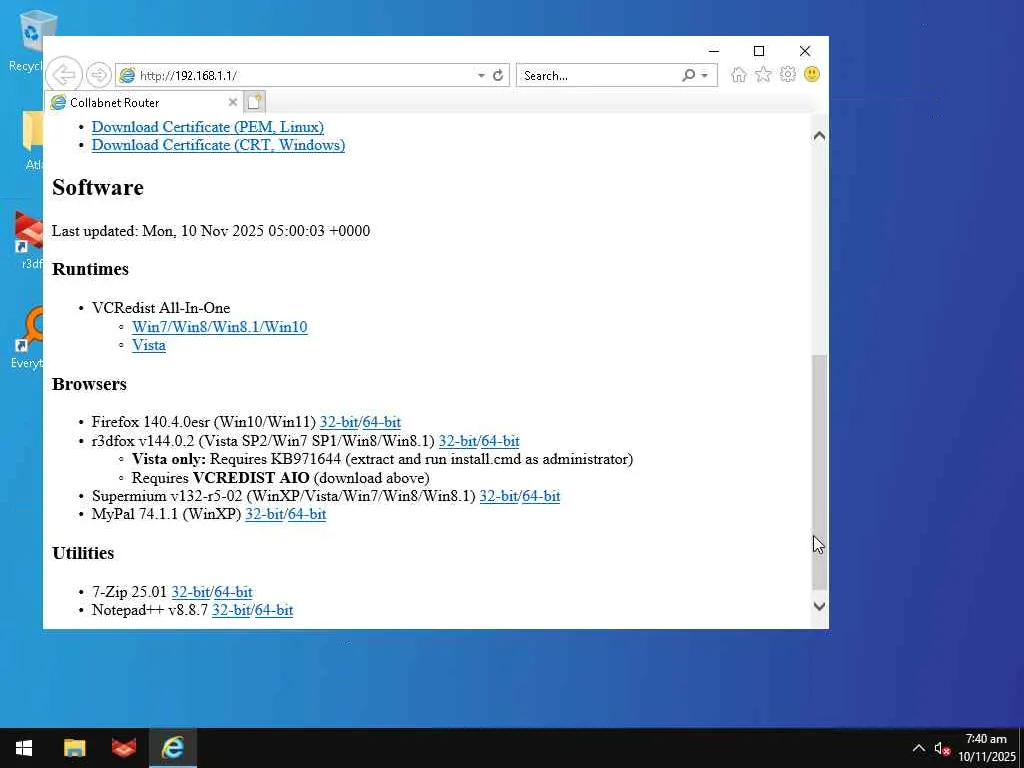Click the 'Software' heading text
Screen dimensions: 1024x768
tap(98, 187)
